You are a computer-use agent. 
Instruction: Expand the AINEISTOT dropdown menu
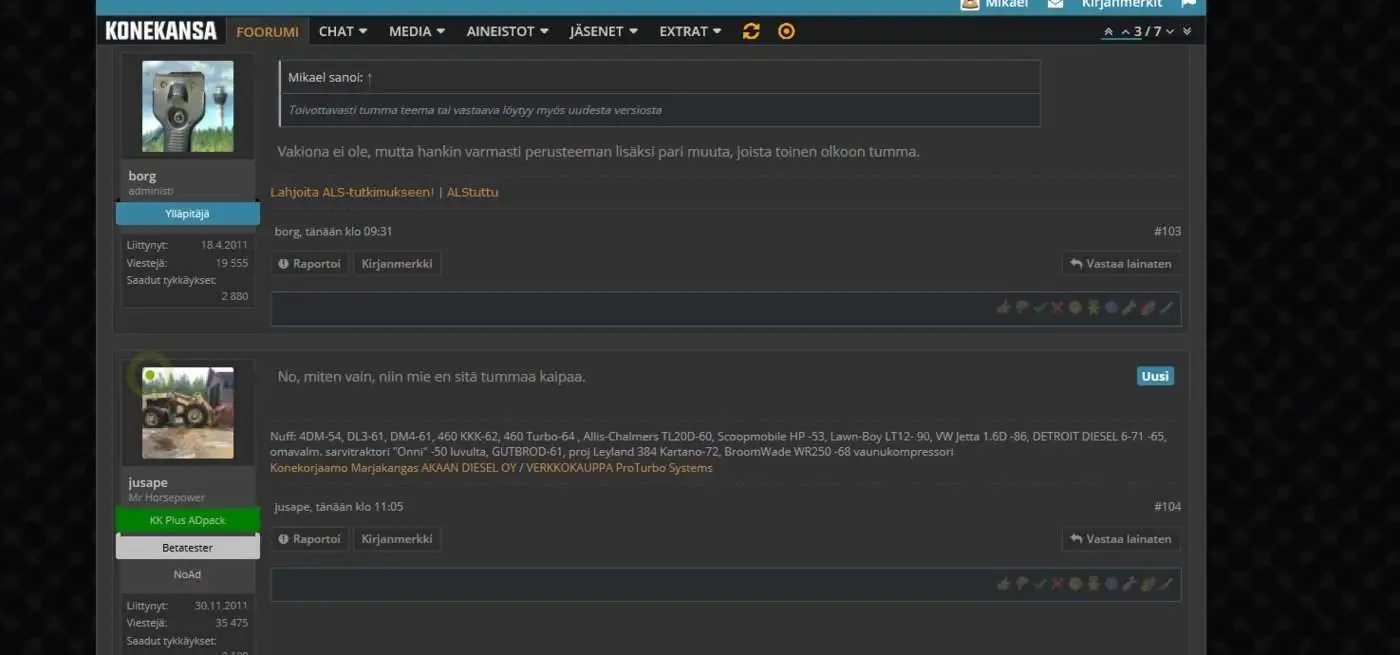[x=507, y=31]
